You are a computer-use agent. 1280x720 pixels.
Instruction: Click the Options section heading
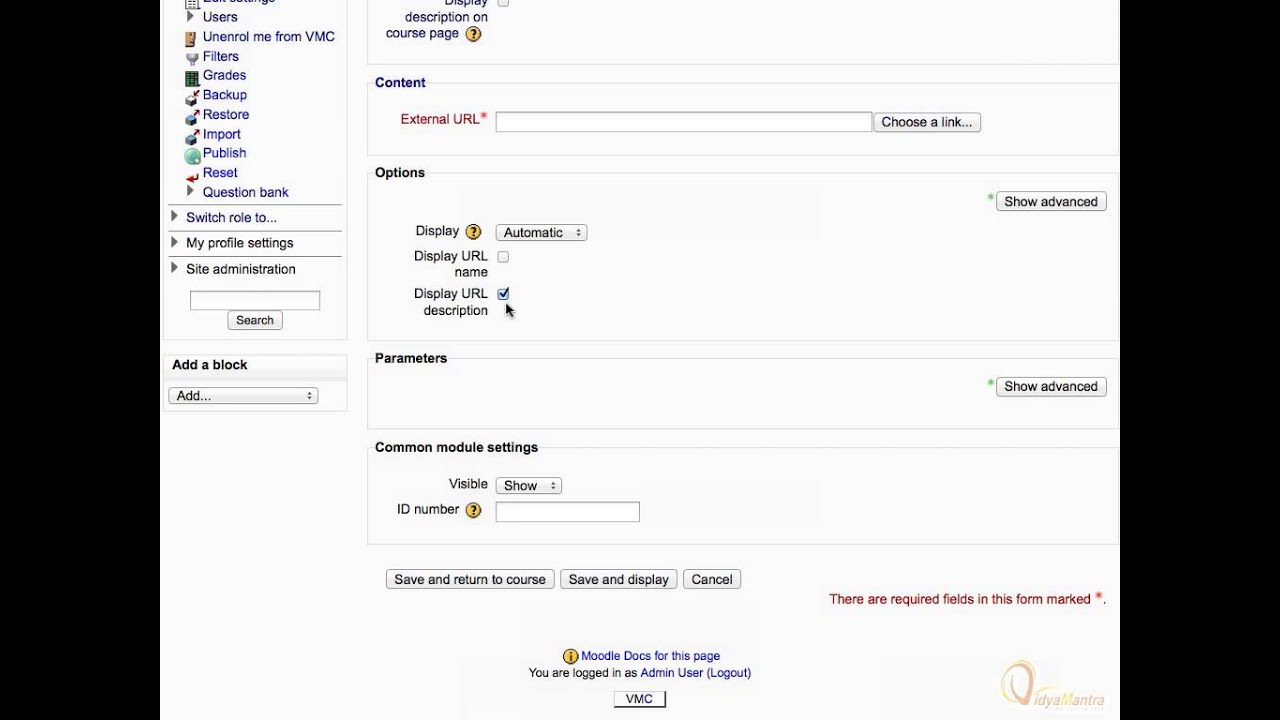click(400, 173)
